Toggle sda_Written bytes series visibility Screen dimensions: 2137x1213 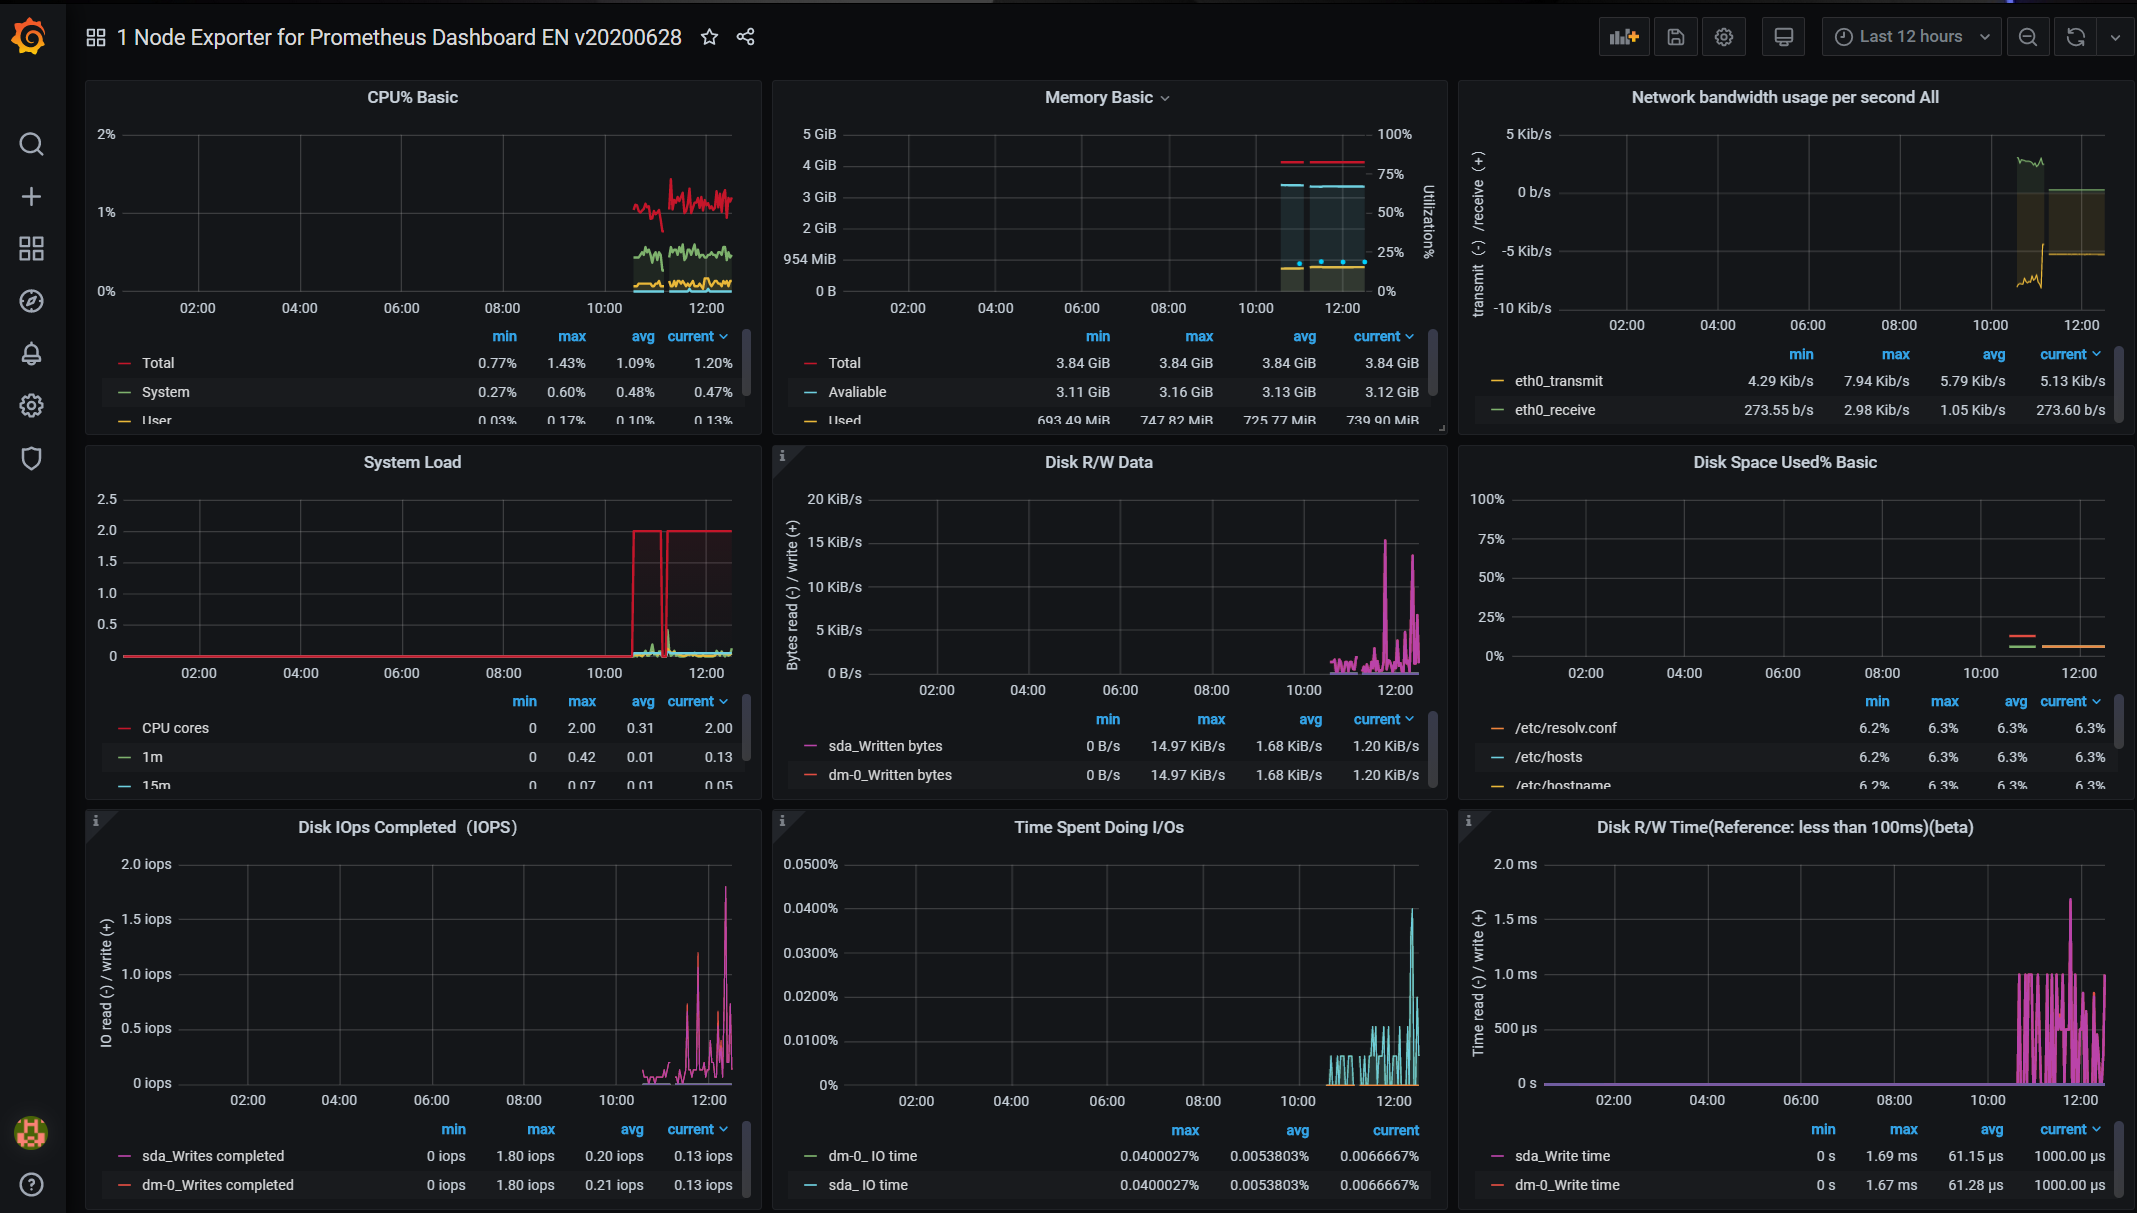[885, 746]
